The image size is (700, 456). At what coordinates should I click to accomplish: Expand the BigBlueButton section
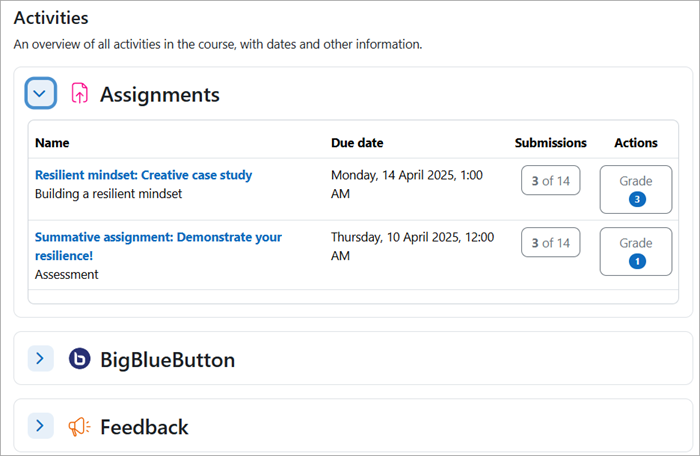tap(40, 358)
